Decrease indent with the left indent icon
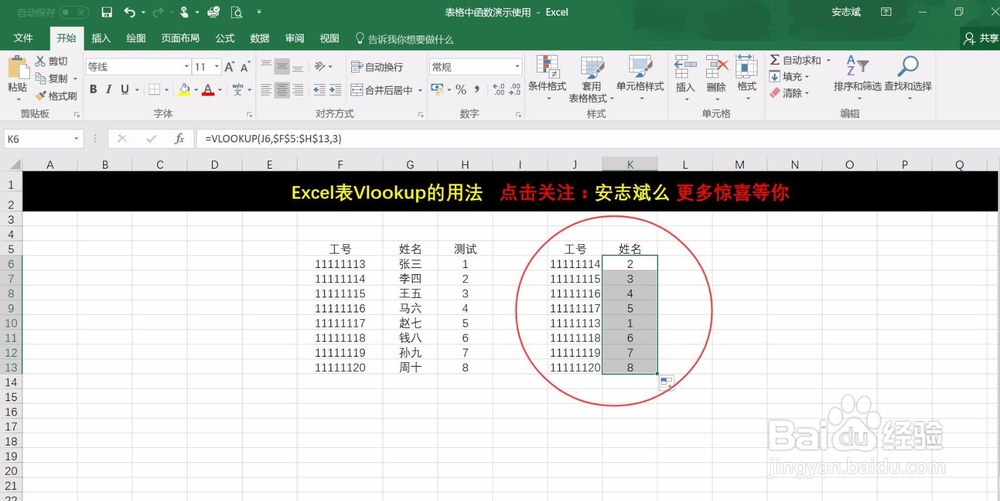 click(320, 90)
